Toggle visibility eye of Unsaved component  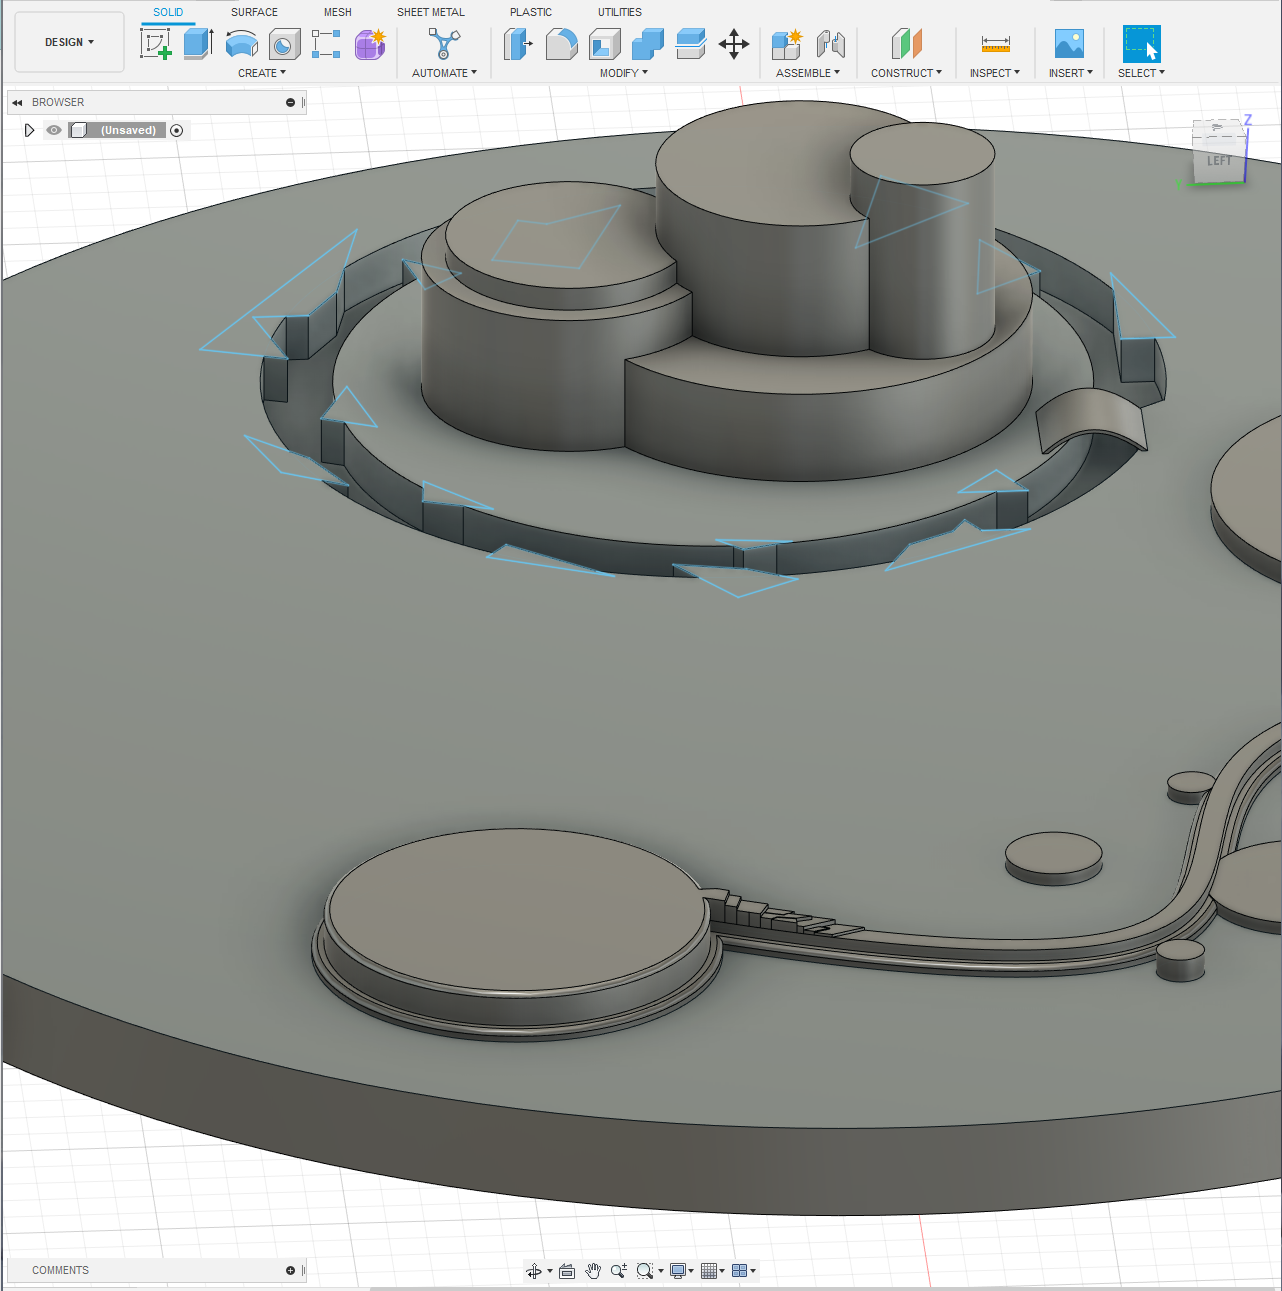pos(54,130)
